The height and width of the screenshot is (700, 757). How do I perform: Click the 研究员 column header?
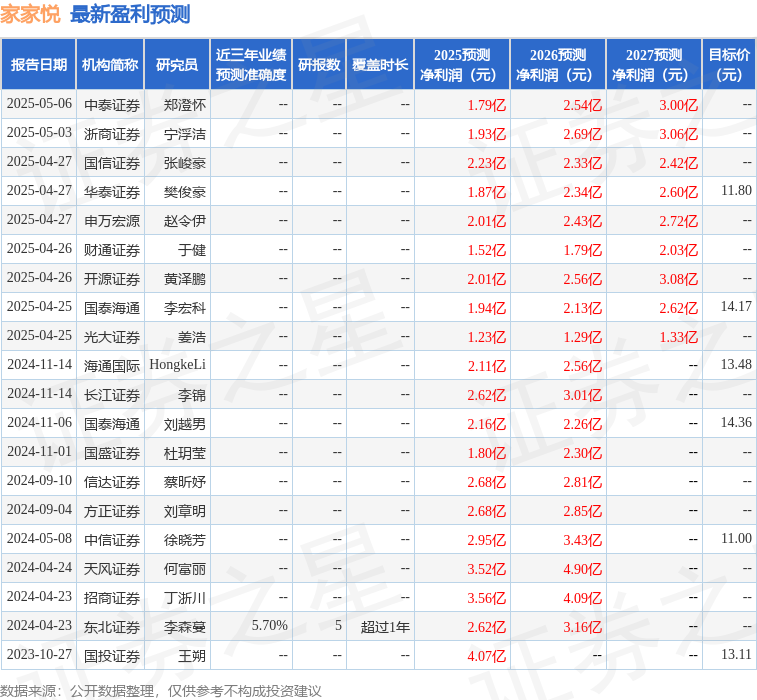pos(177,65)
